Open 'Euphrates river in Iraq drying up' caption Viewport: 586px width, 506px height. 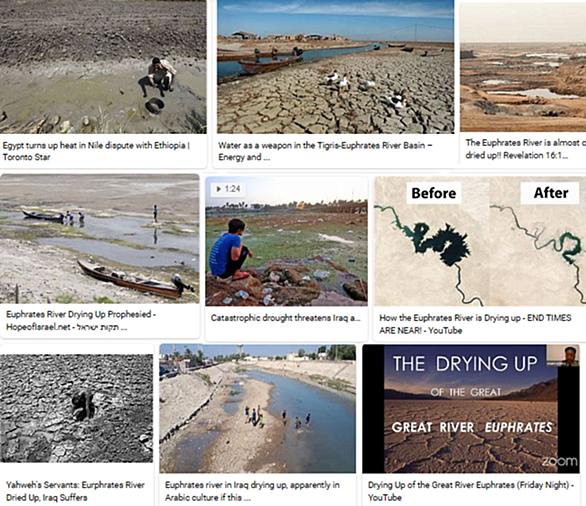point(252,491)
